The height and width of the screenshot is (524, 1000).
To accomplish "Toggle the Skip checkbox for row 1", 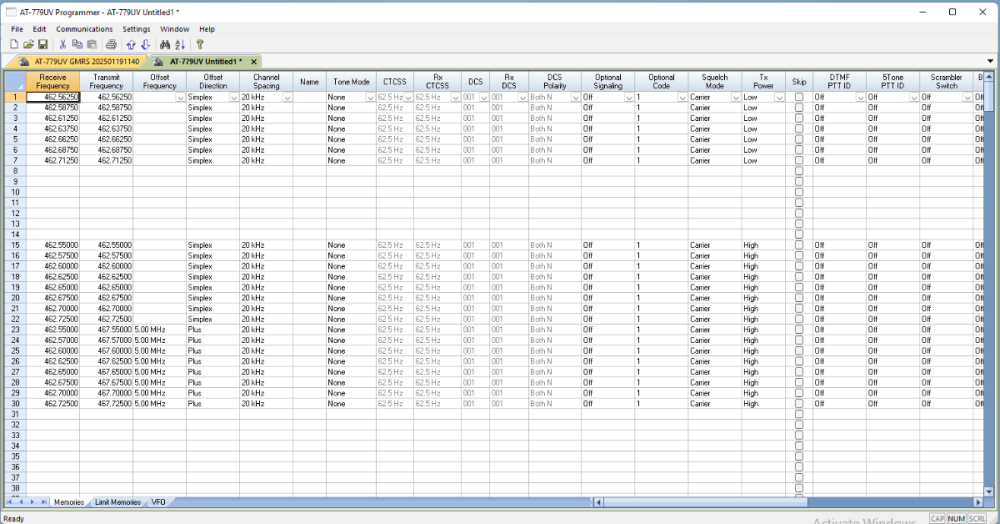I will [x=798, y=98].
